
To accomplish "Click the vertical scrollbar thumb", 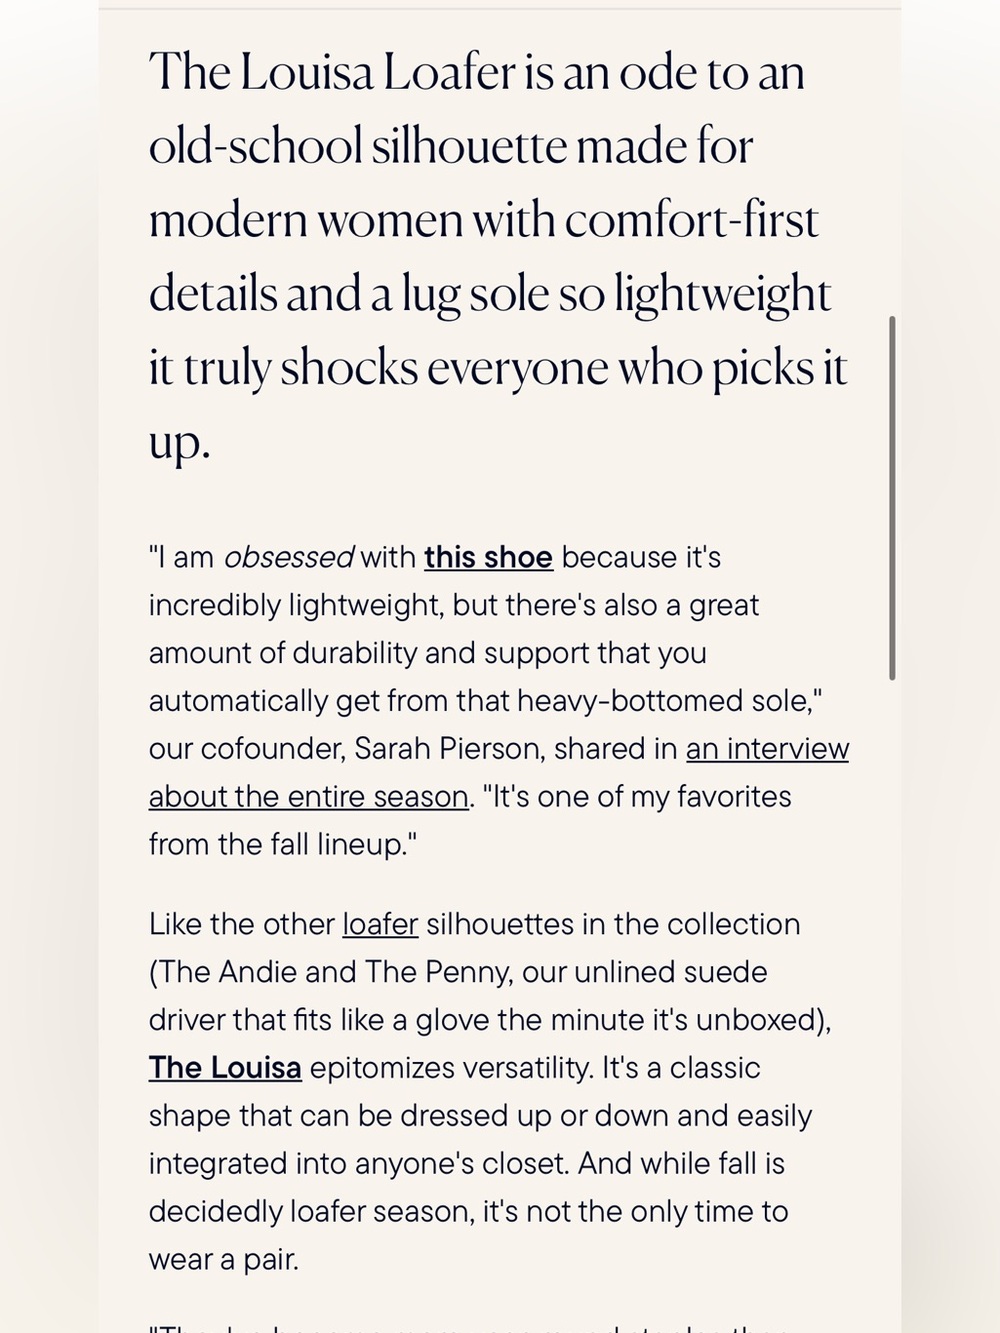I will [x=892, y=498].
